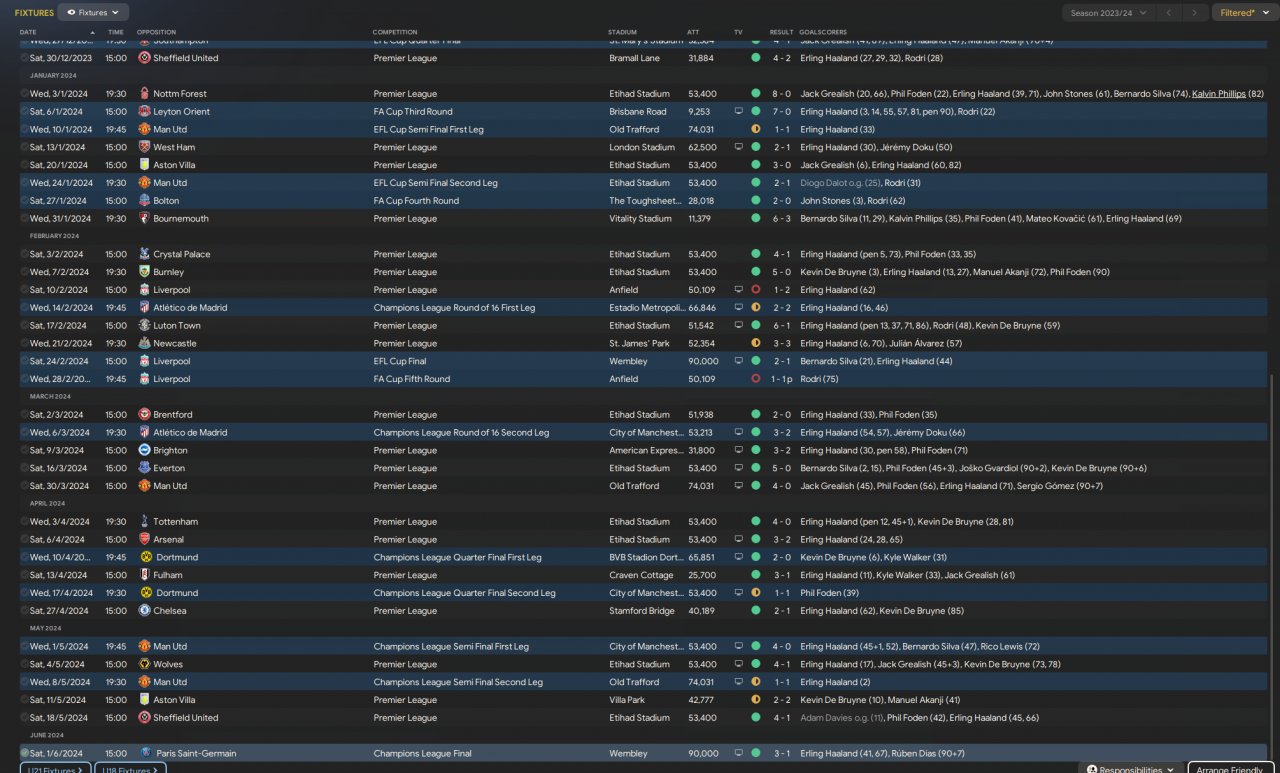1280x773 pixels.
Task: Tick the selection circle for the Tottenham fixture
Action: pos(24,522)
